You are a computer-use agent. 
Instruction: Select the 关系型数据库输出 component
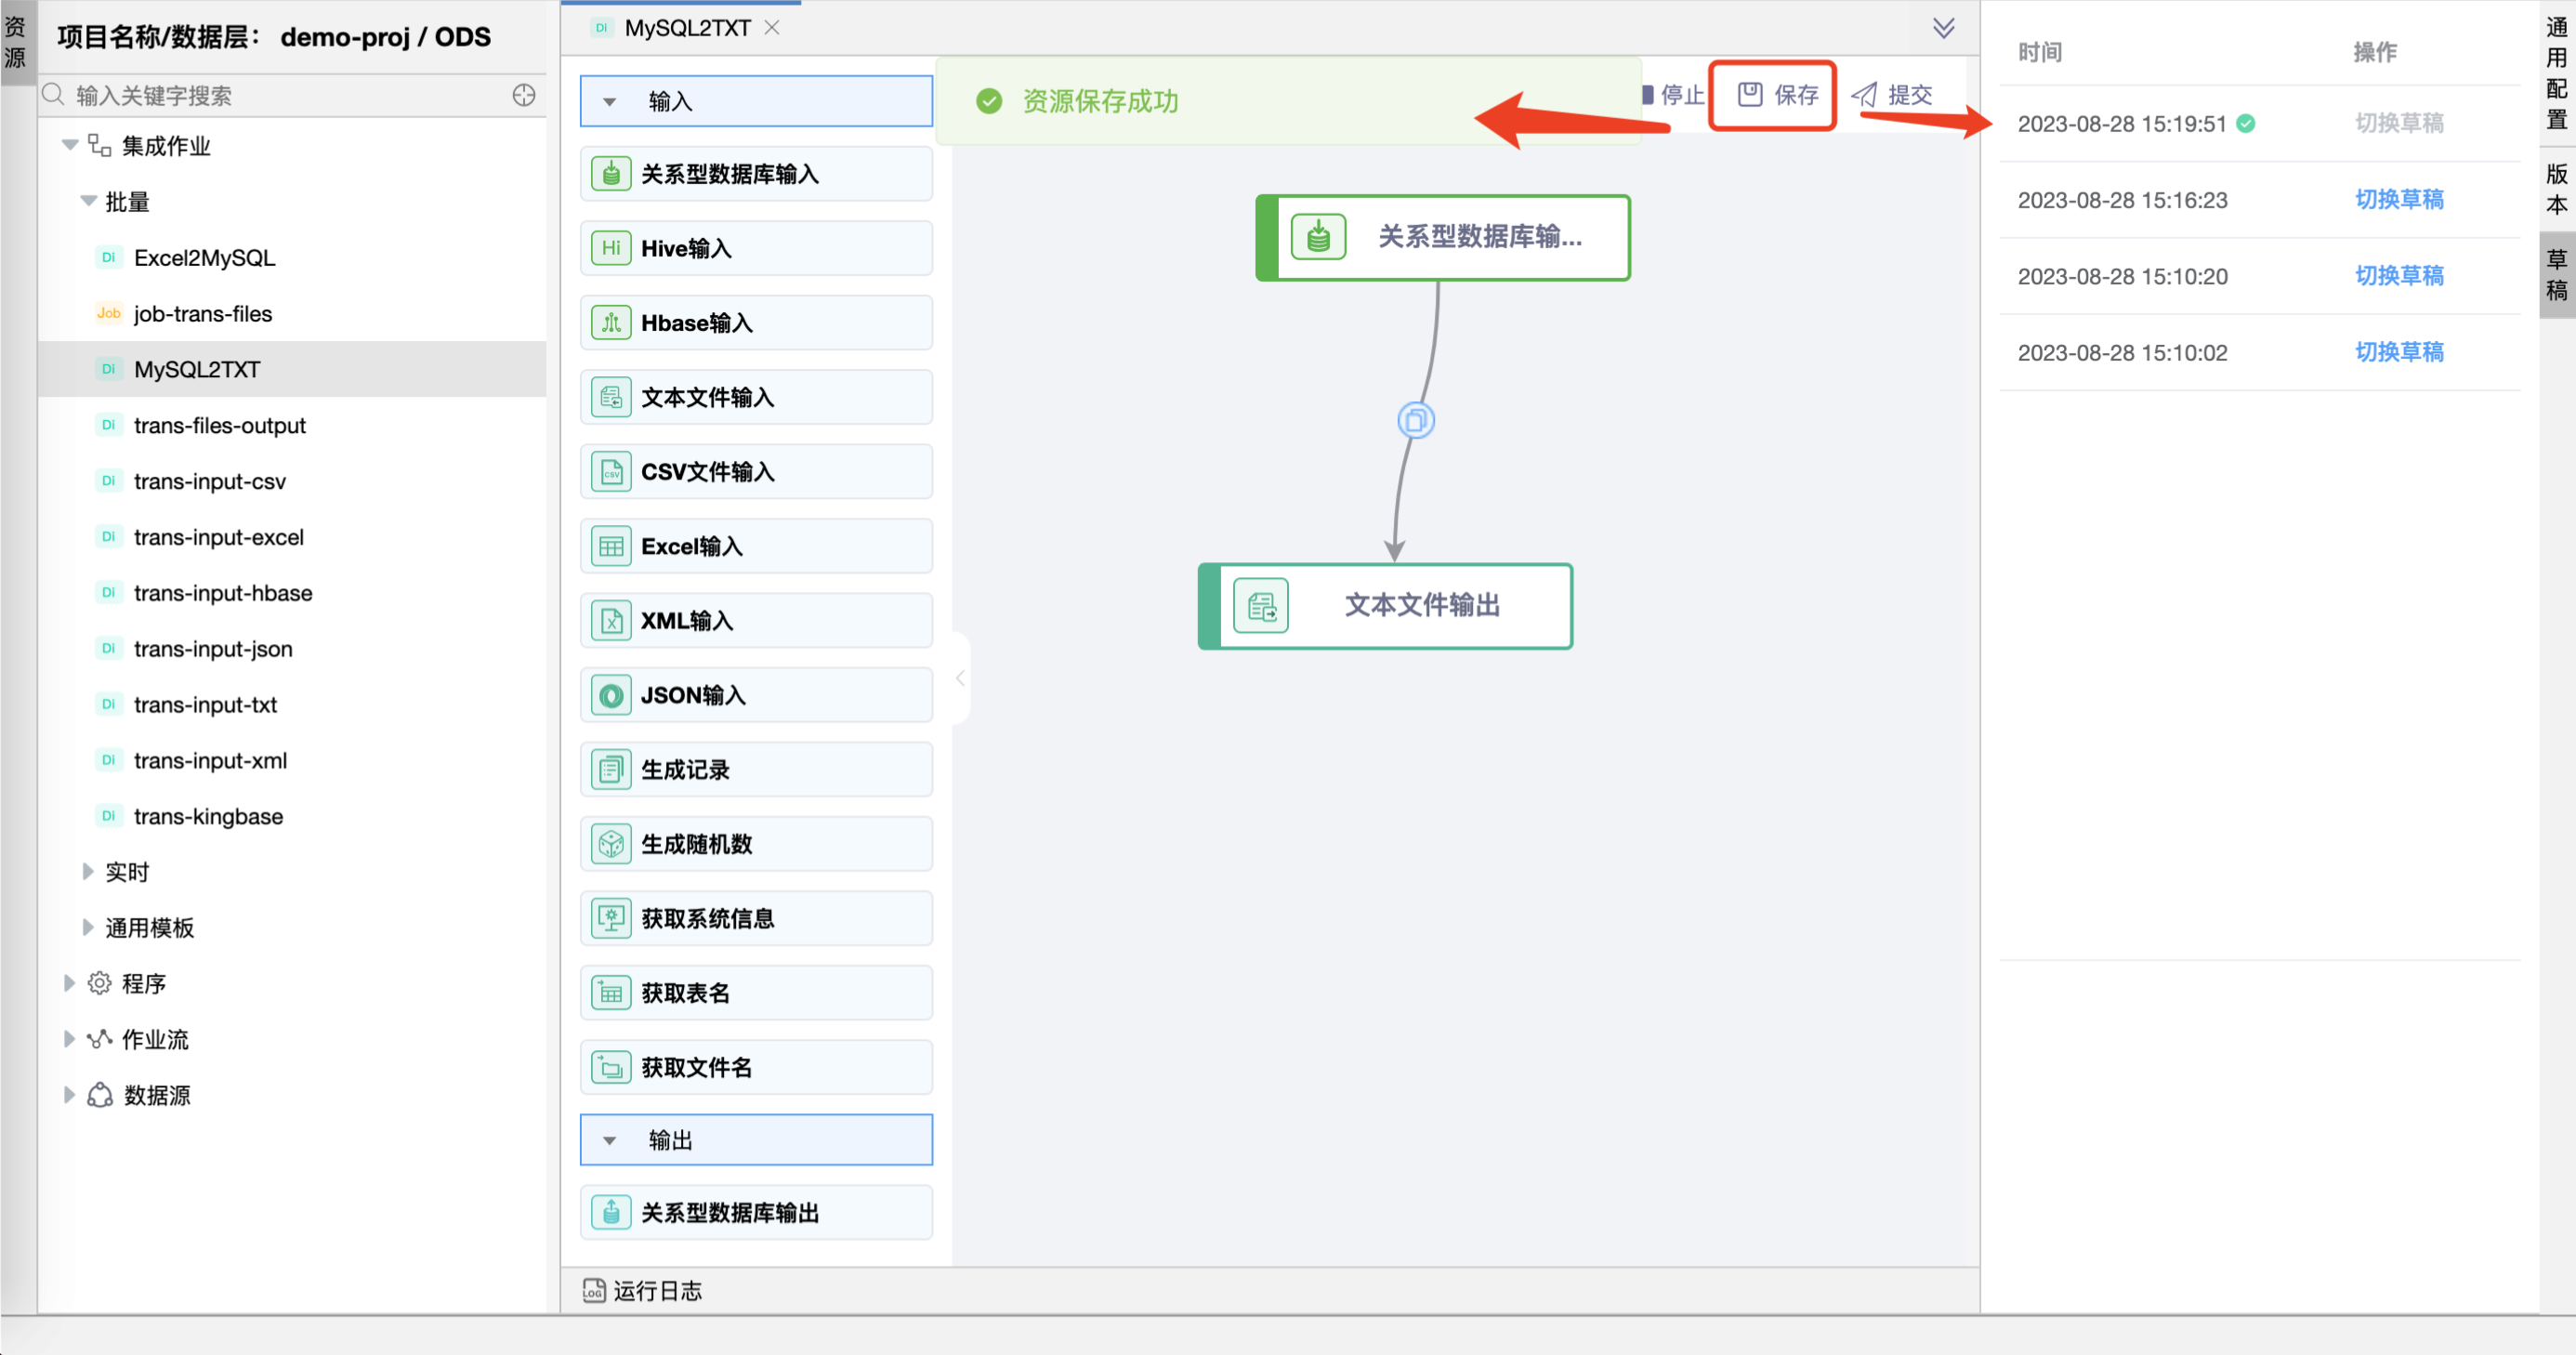tap(756, 1212)
